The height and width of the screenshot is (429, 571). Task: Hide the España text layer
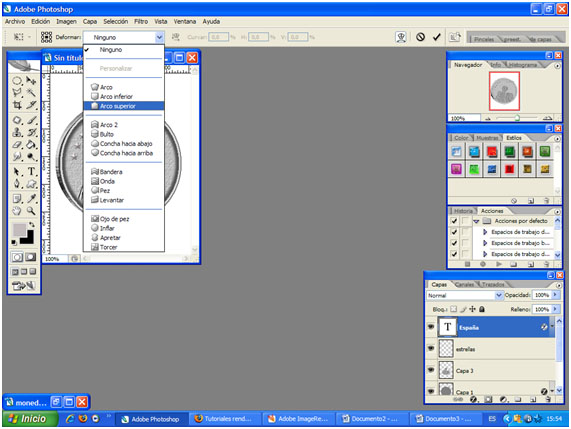click(431, 327)
